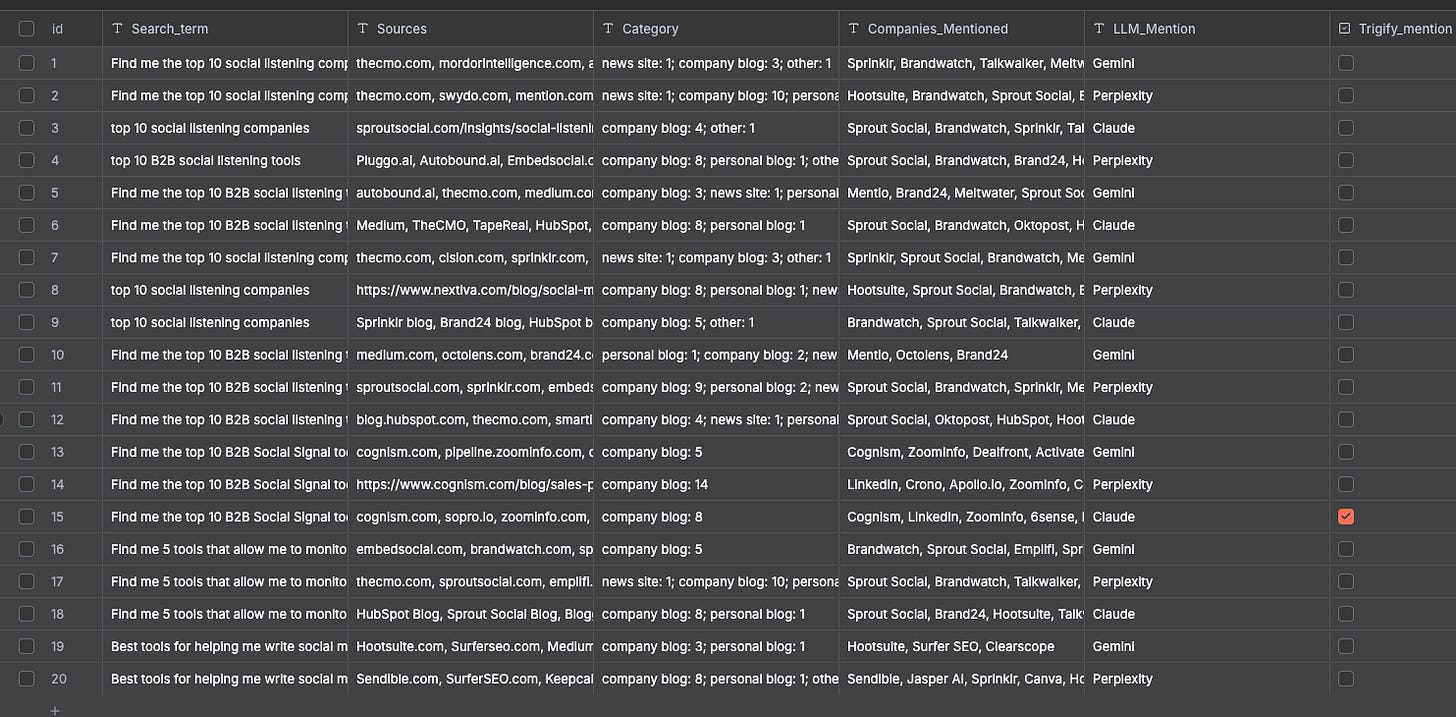Check the Trigify_mention checkbox in row 8
Image resolution: width=1456 pixels, height=717 pixels.
point(1346,290)
